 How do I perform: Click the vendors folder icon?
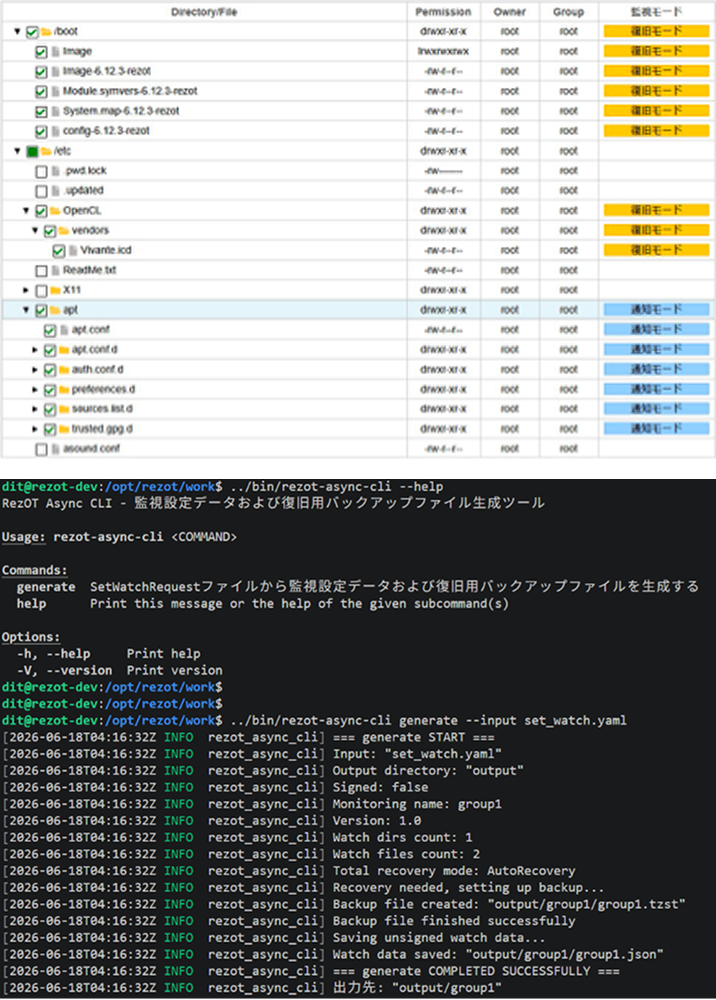[64, 230]
